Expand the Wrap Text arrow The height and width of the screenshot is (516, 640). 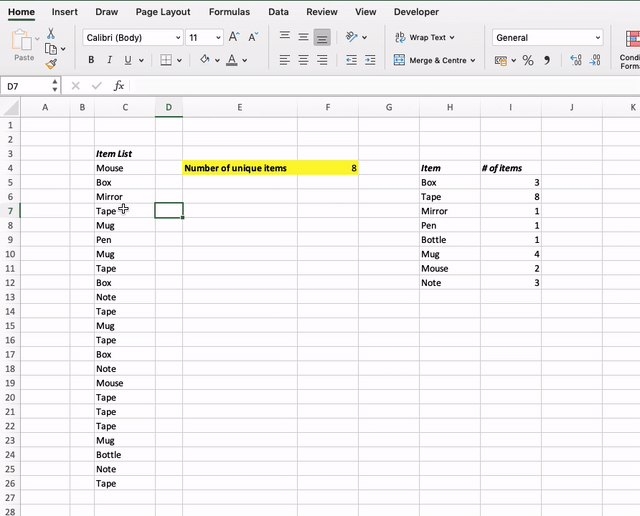(x=452, y=38)
